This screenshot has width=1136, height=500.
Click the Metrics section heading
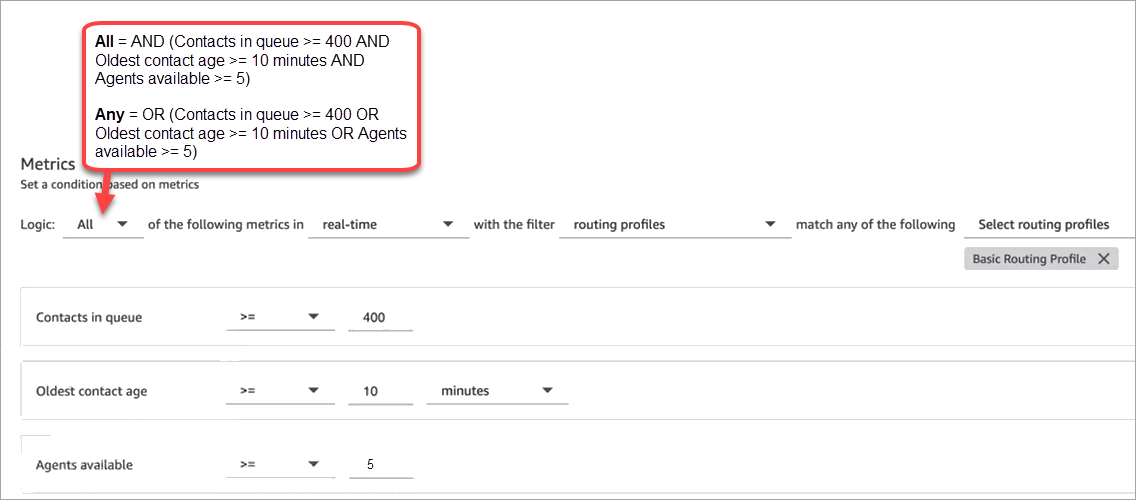(48, 164)
